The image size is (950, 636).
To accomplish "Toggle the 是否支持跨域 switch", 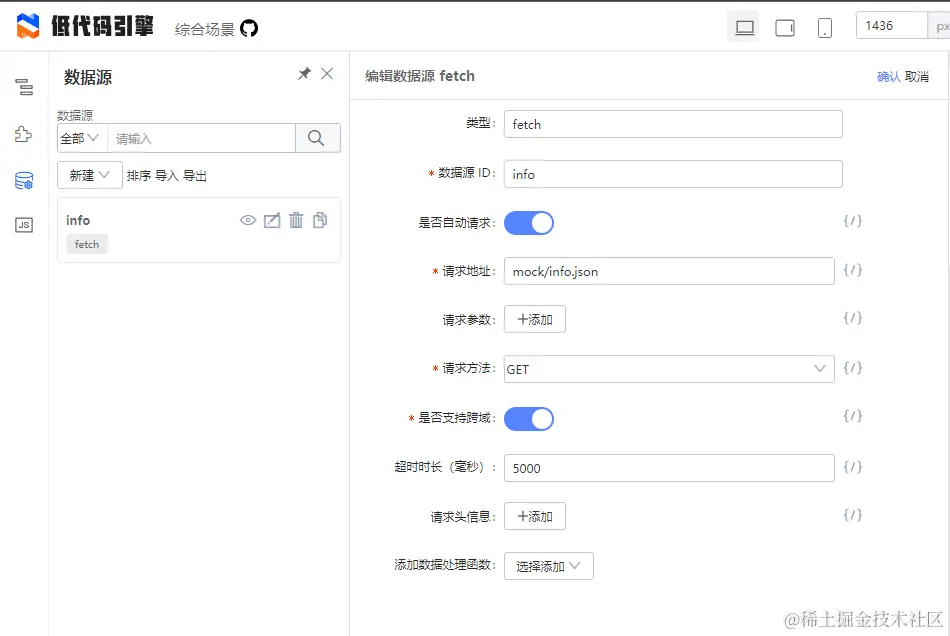I will coord(529,419).
